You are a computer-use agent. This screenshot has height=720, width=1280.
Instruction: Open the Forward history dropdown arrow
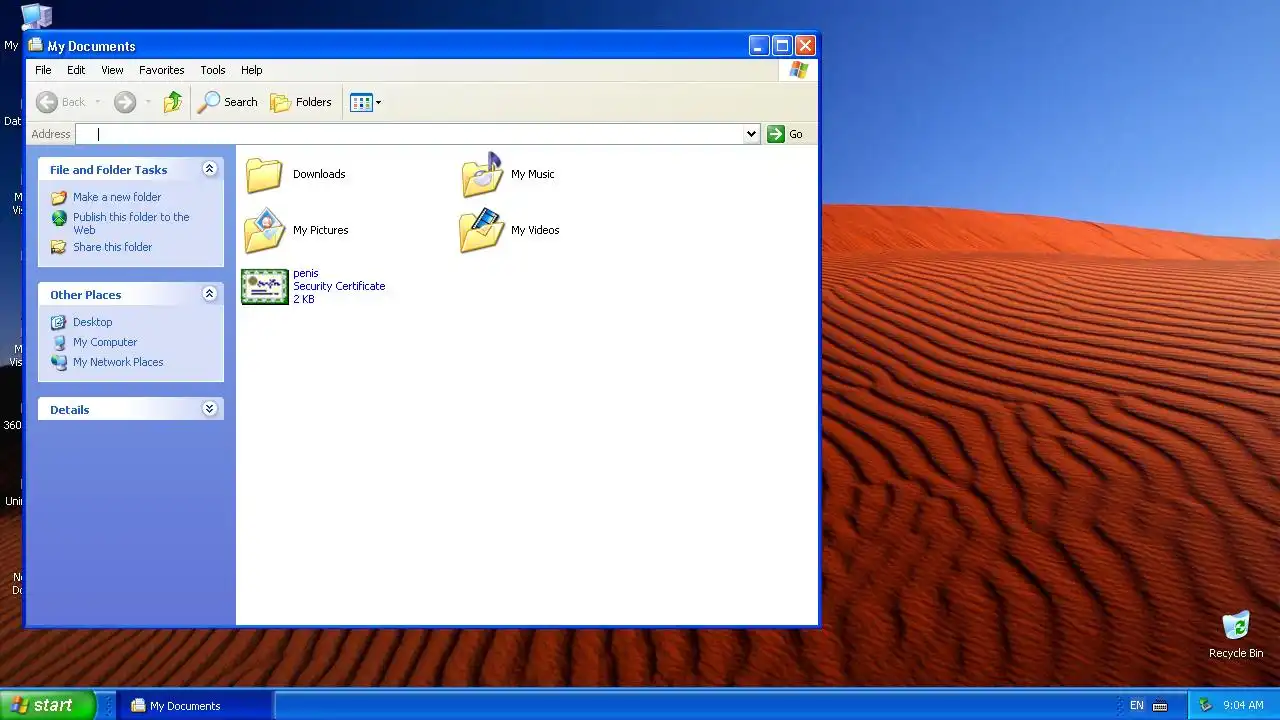click(148, 102)
